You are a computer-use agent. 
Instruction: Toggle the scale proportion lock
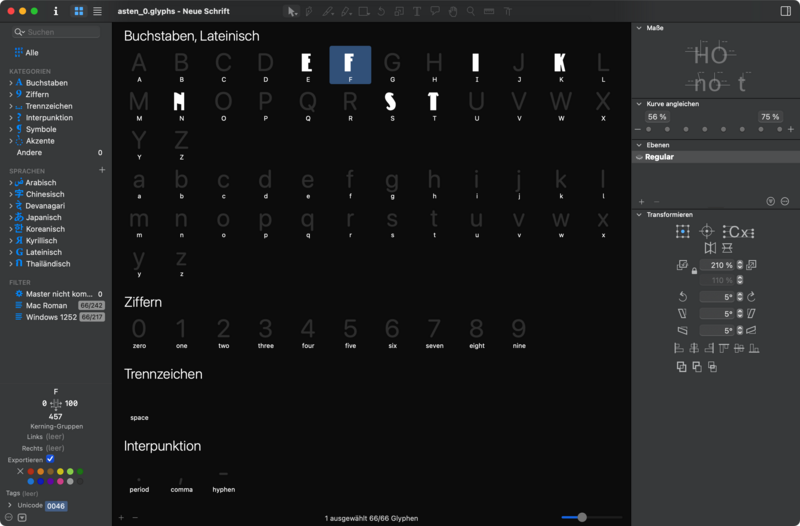click(694, 272)
